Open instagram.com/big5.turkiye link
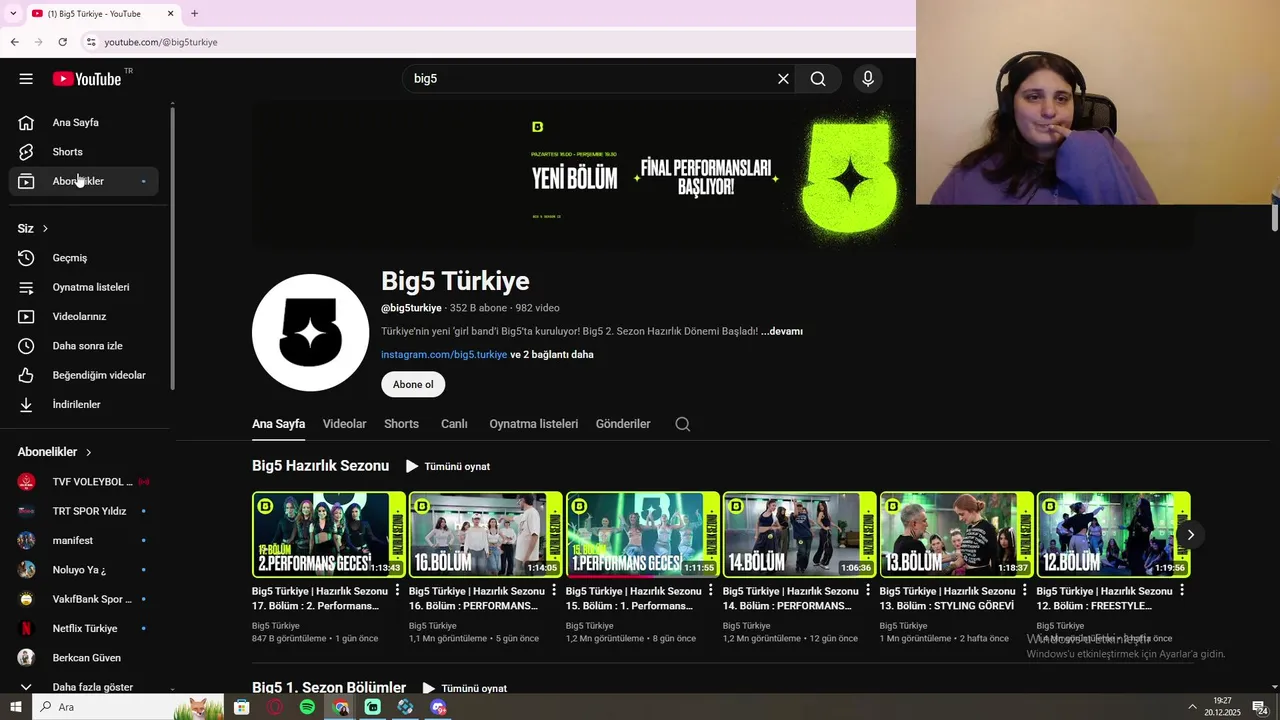 tap(444, 355)
